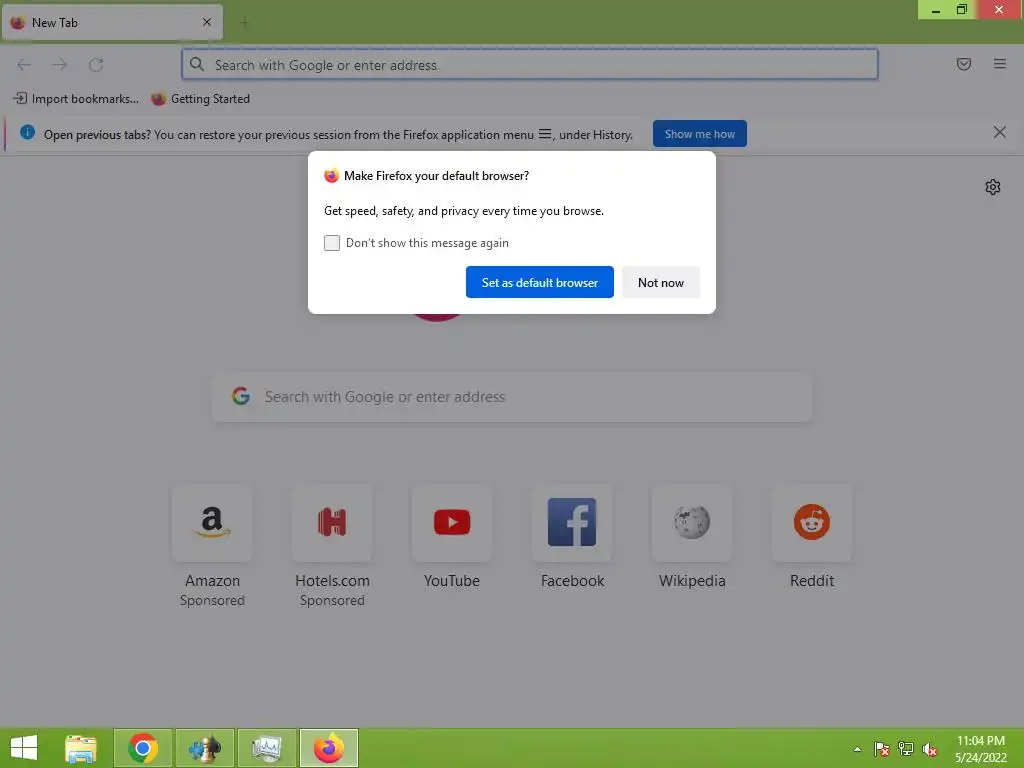1024x768 pixels.
Task: Click the search magnifier in address bar
Action: click(197, 64)
